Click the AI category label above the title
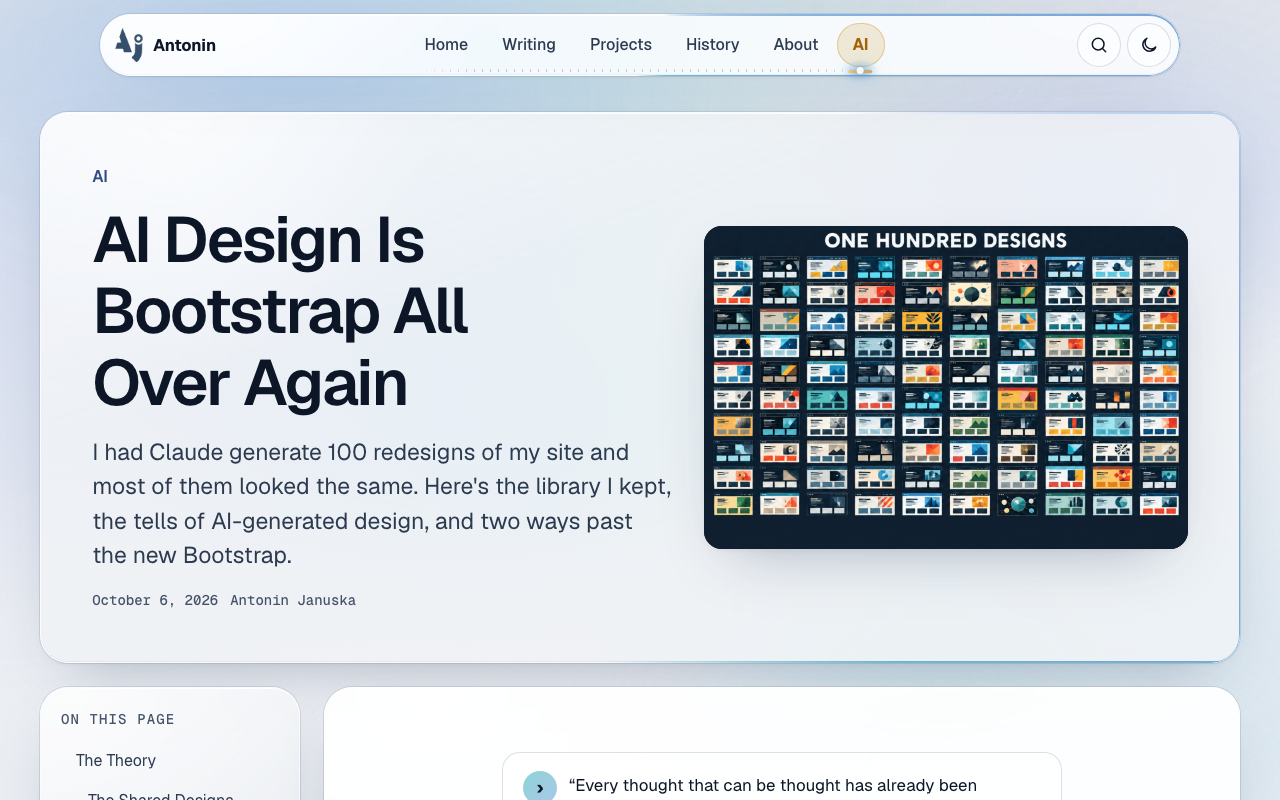Screen dimensions: 1280x800 tap(100, 177)
